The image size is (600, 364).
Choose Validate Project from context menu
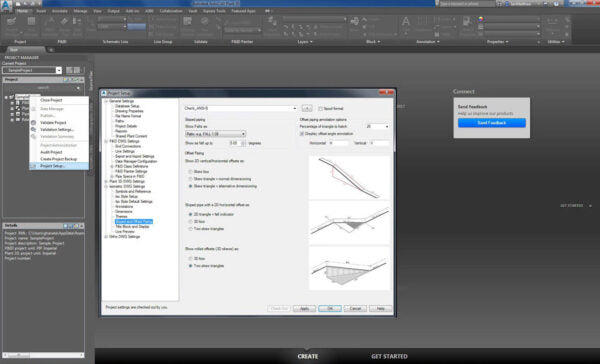coord(53,122)
